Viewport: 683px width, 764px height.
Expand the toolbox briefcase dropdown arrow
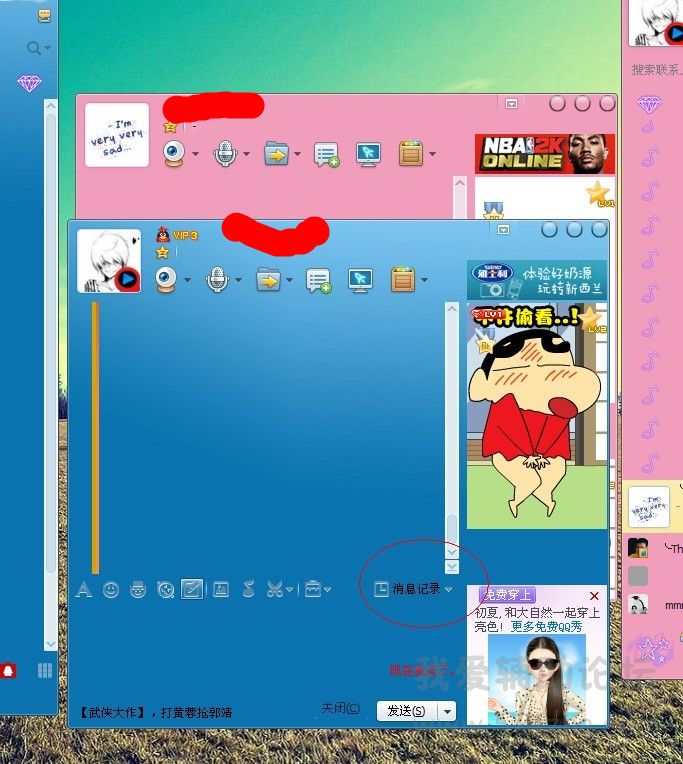point(327,590)
